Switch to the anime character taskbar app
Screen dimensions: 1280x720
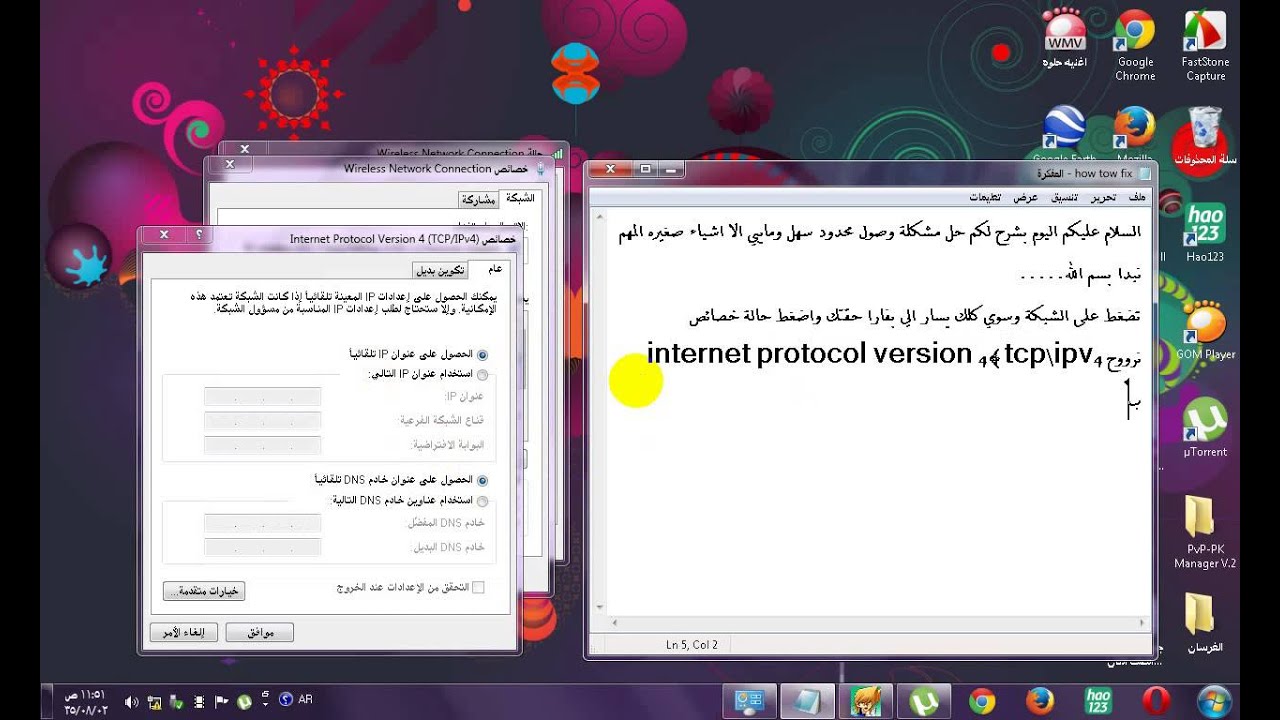point(865,701)
